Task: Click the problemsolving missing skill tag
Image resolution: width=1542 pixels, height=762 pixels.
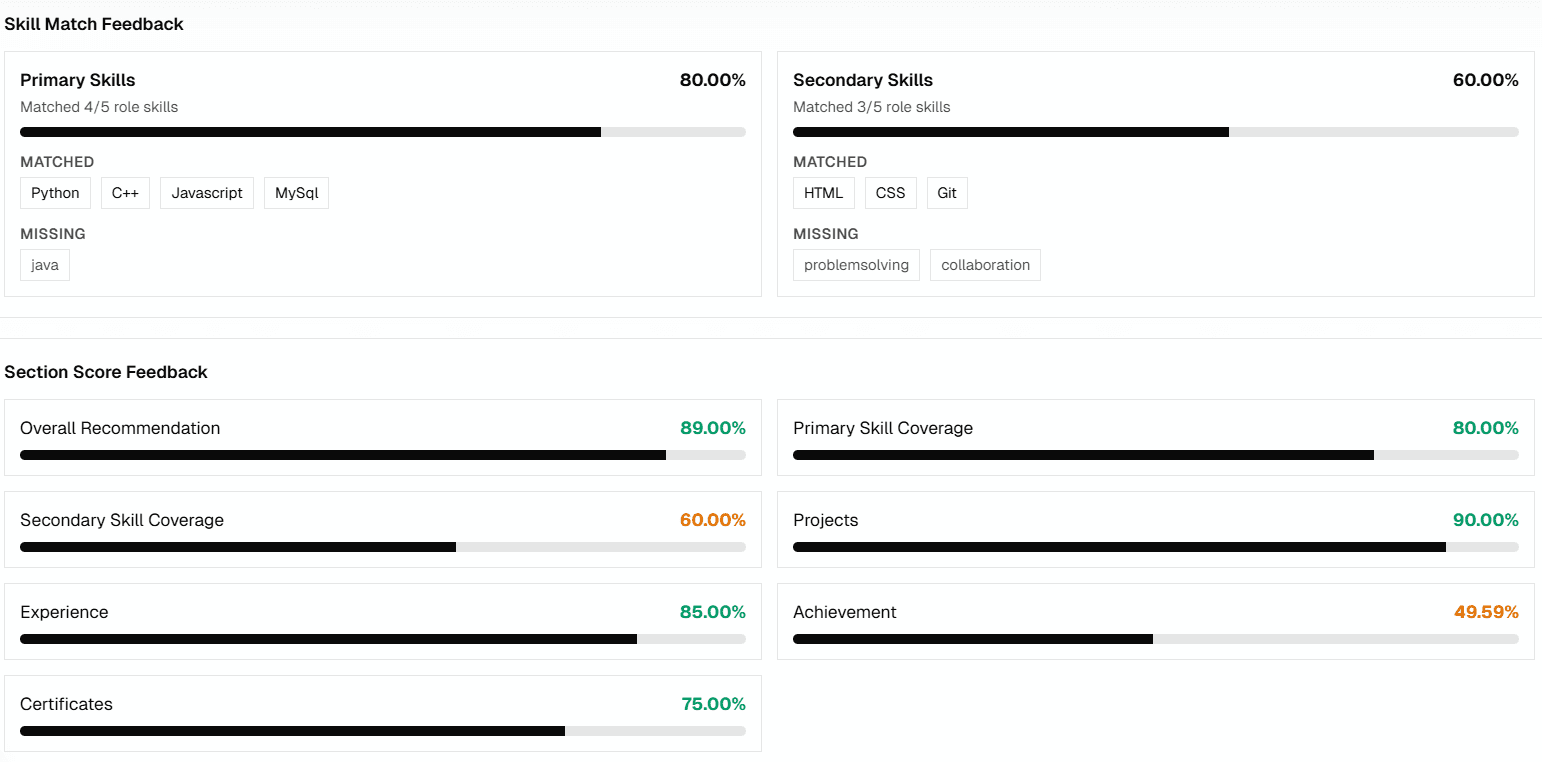Action: pyautogui.click(x=856, y=265)
